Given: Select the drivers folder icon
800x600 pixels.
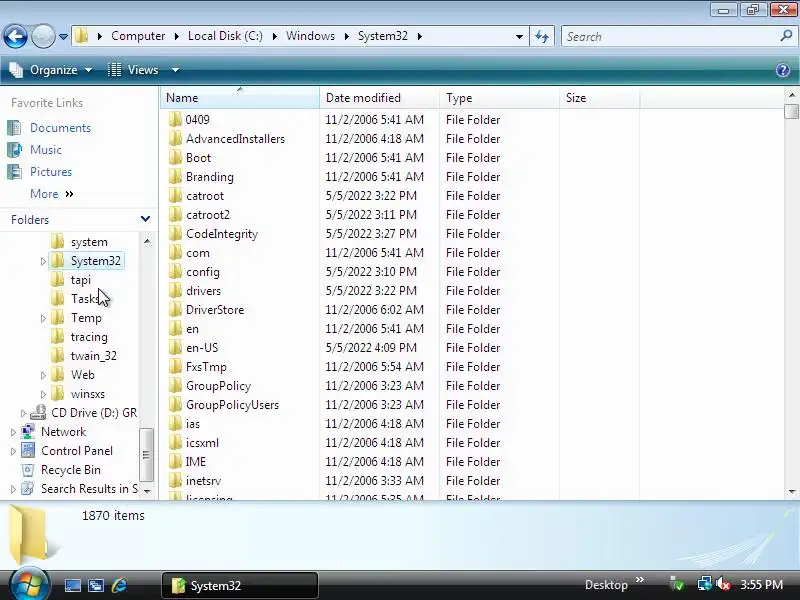Looking at the screenshot, I should (175, 291).
